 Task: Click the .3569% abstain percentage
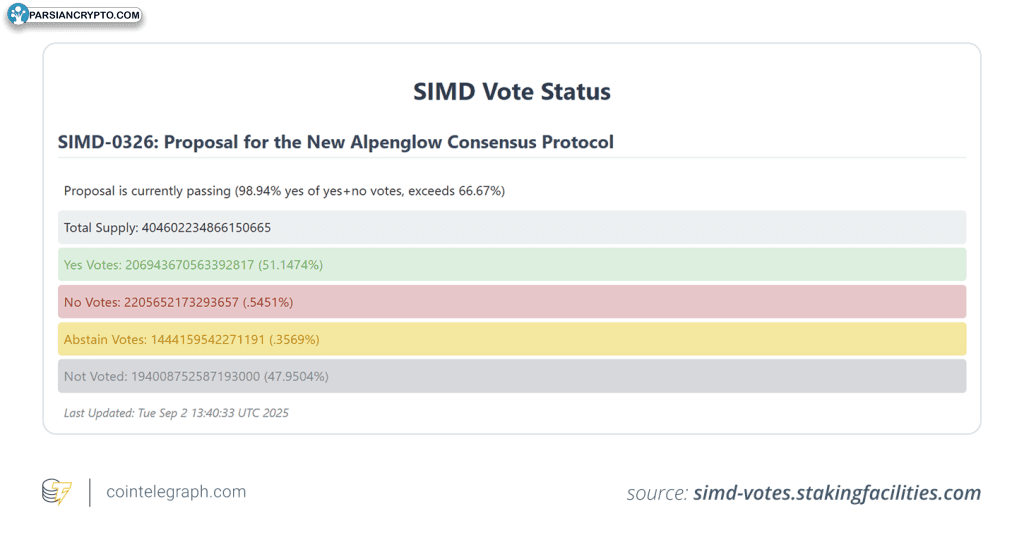[x=294, y=339]
